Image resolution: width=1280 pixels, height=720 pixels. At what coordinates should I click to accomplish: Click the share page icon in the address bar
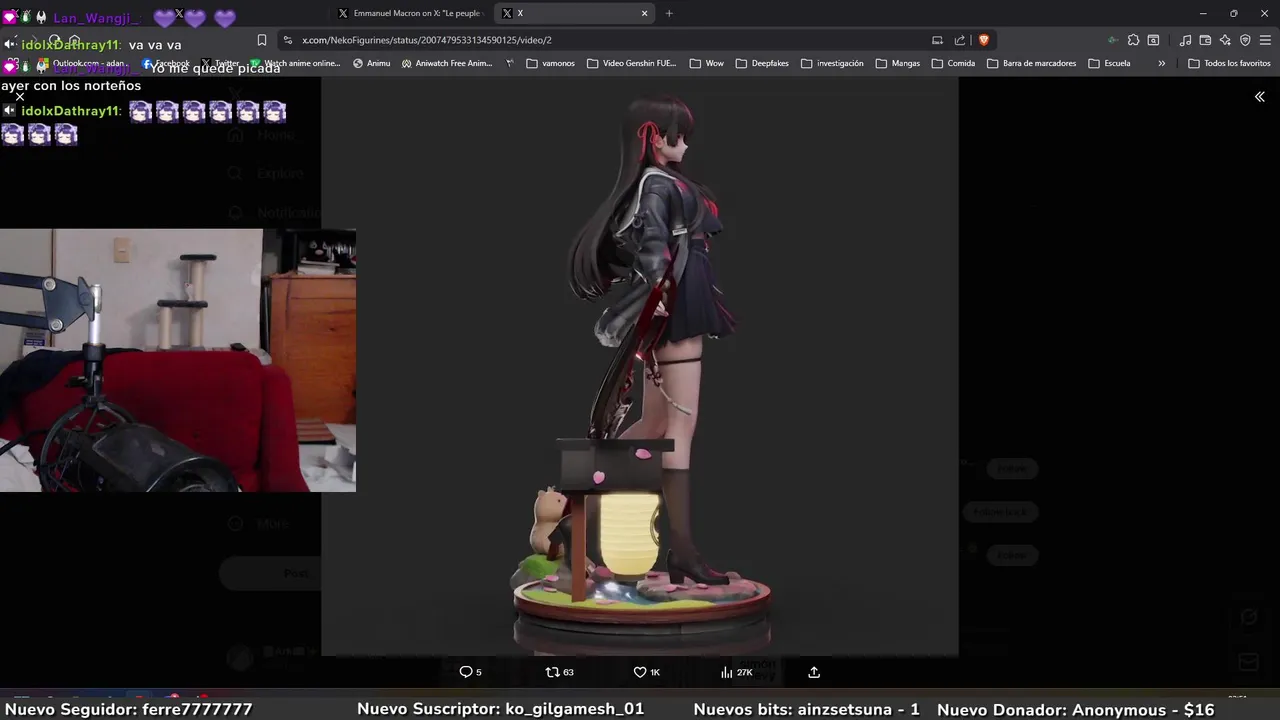click(x=960, y=40)
